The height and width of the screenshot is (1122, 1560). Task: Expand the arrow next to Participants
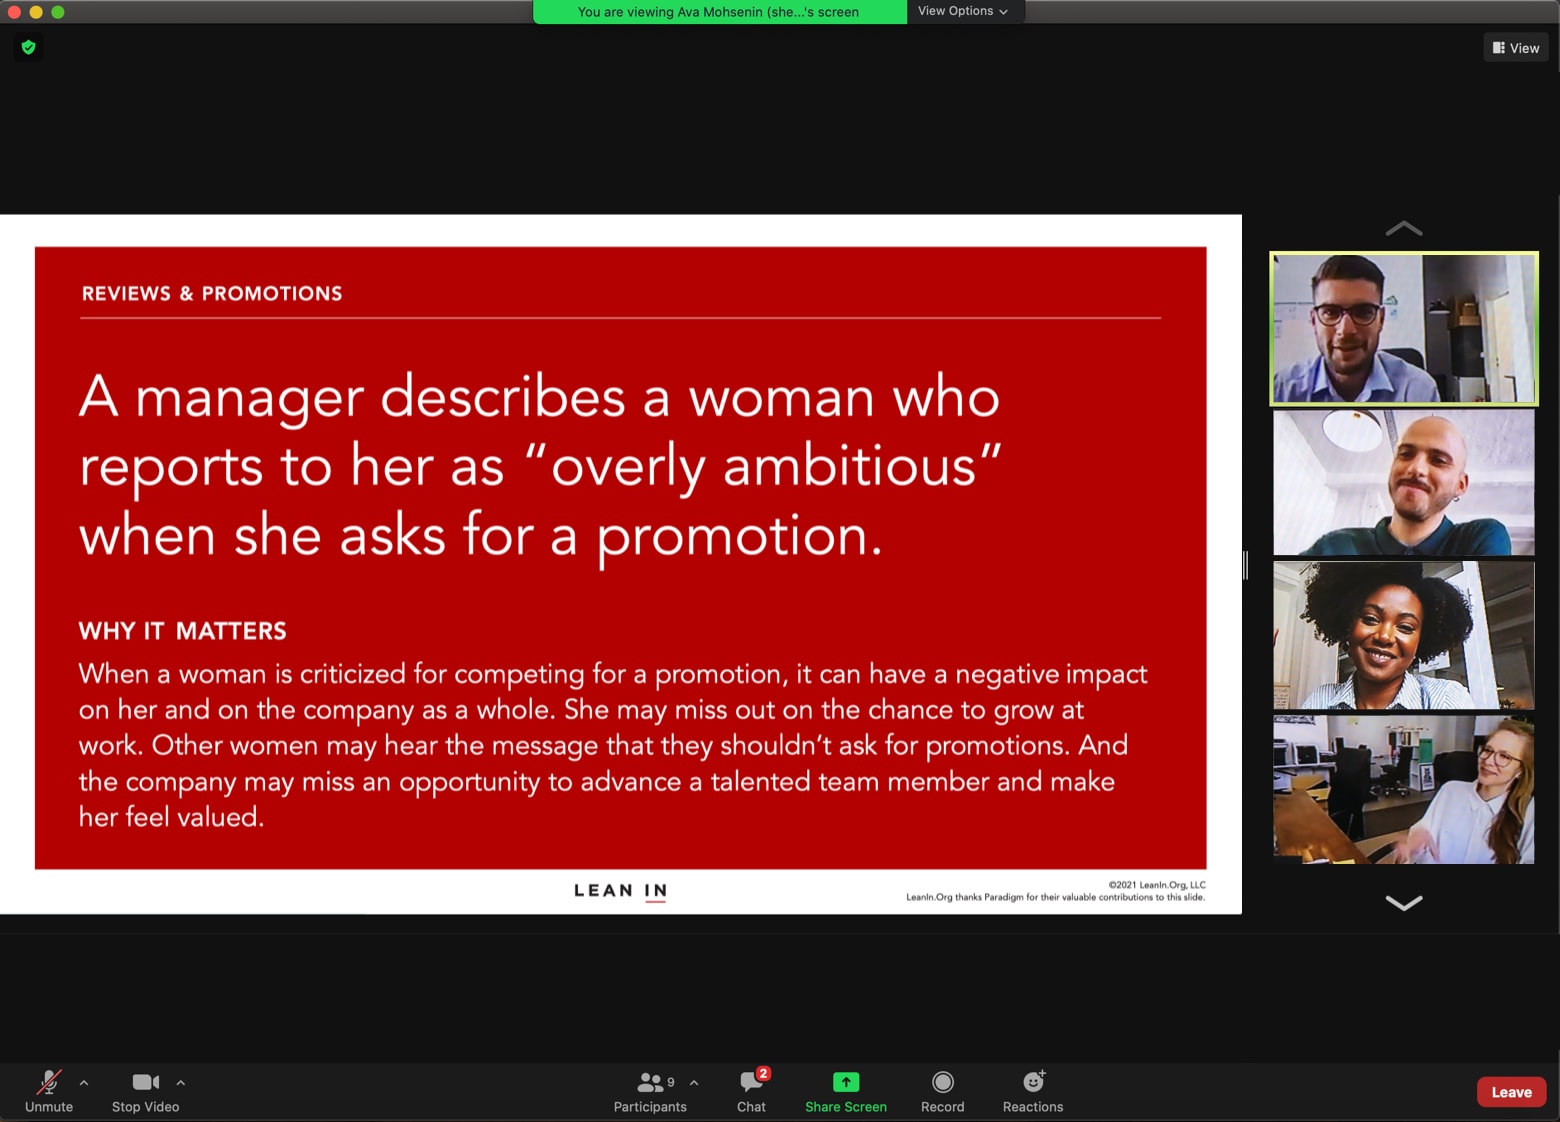[694, 1082]
